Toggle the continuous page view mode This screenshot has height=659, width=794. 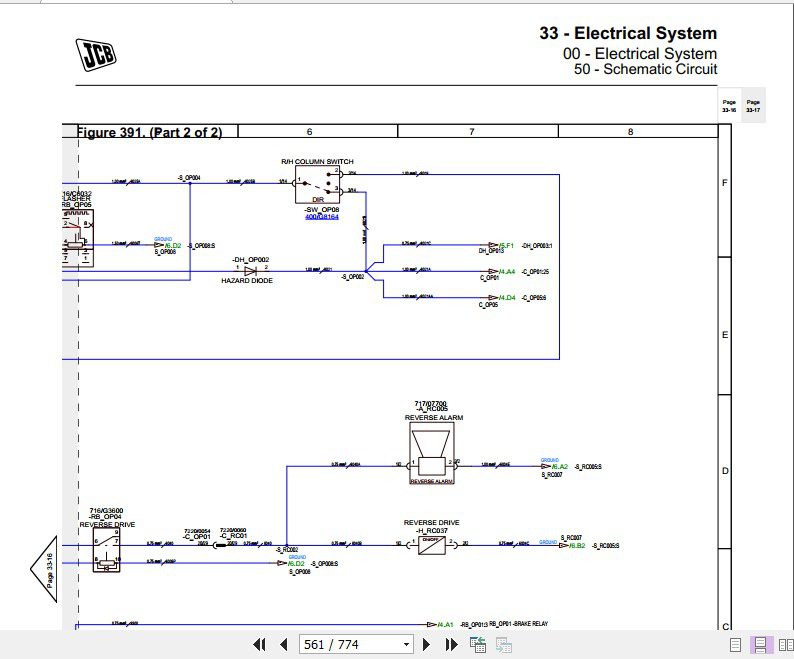760,645
